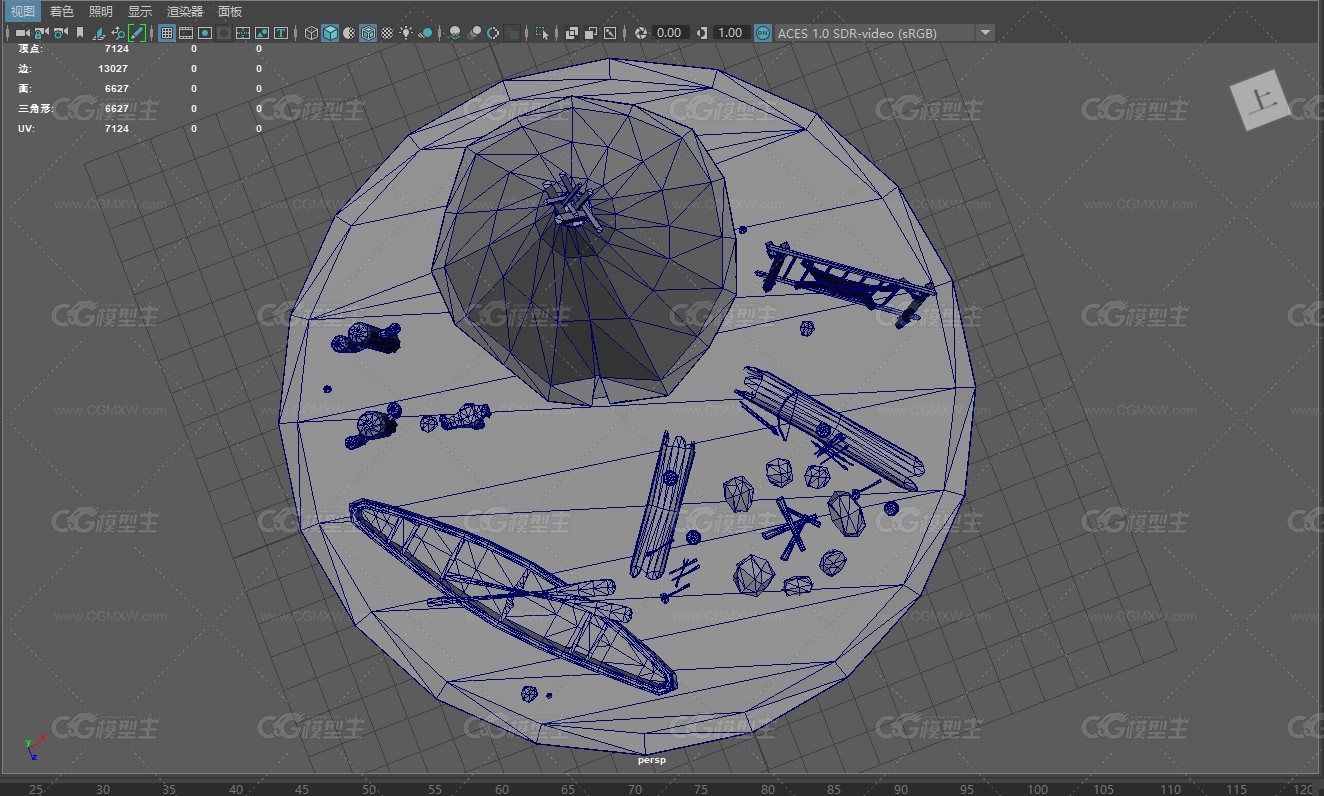Toggle the Resolution Gate icon
The height and width of the screenshot is (796, 1324).
pos(205,33)
